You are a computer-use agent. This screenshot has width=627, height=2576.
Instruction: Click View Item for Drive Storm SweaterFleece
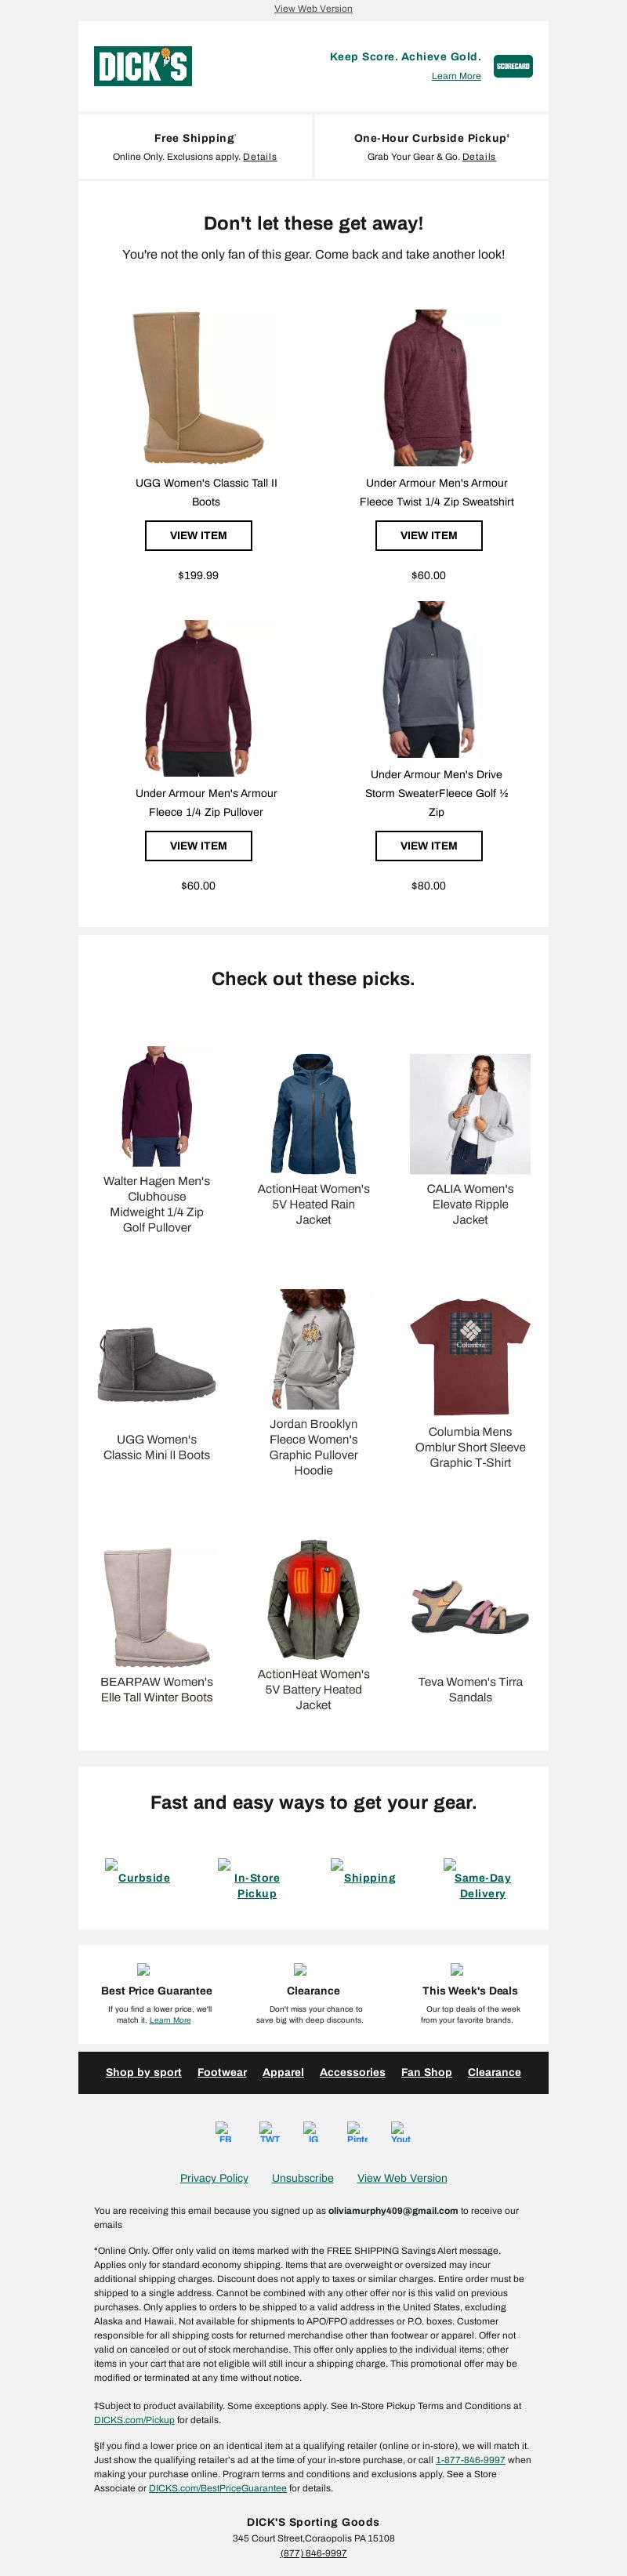point(429,846)
